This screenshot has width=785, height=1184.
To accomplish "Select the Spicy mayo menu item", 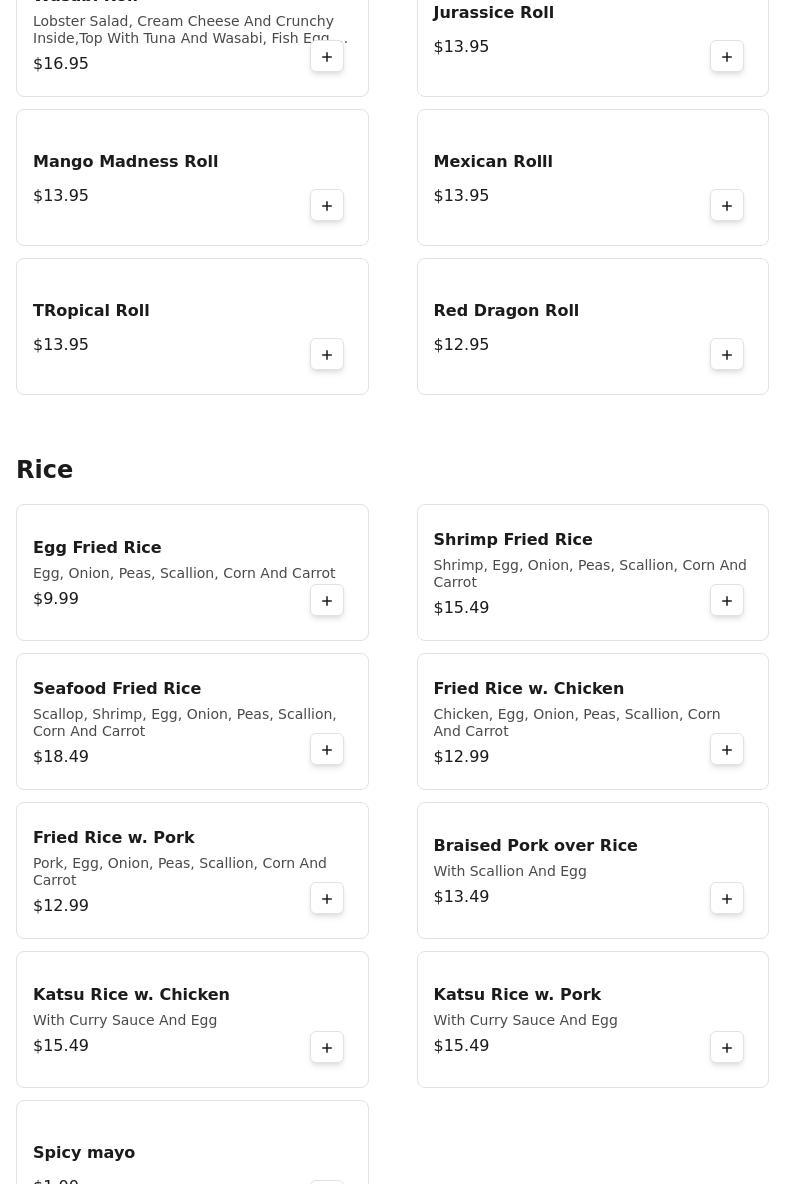I will pyautogui.click(x=84, y=1152).
